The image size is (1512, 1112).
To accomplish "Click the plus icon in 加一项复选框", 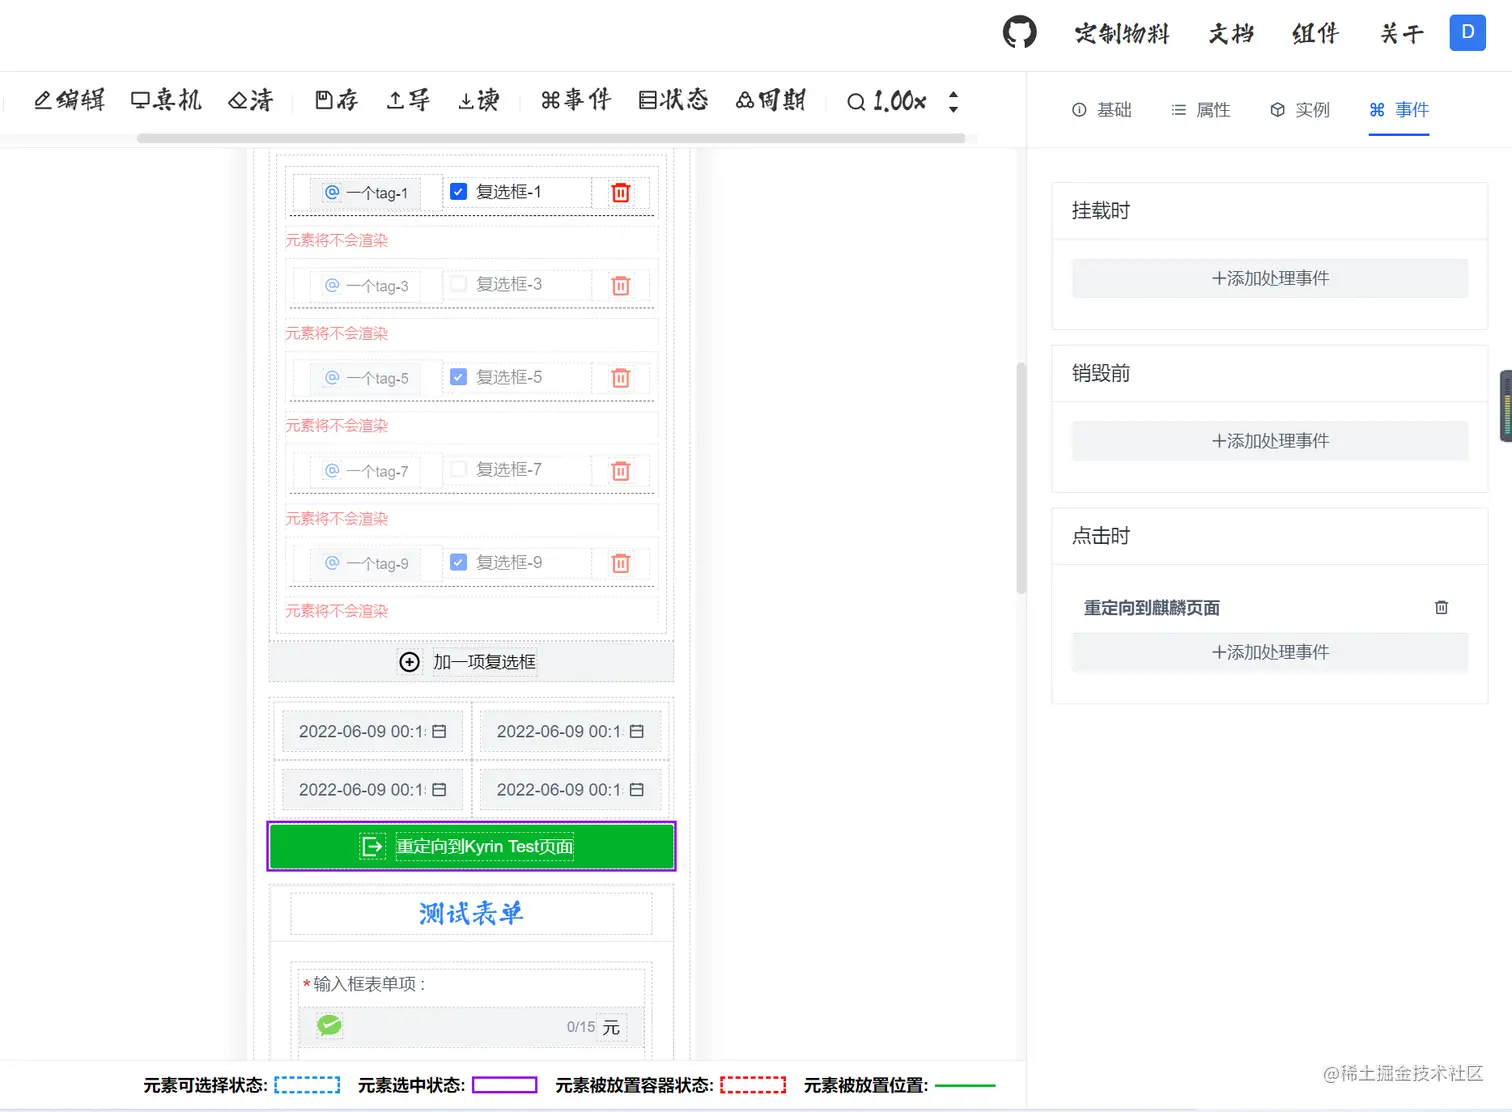I will click(x=410, y=662).
